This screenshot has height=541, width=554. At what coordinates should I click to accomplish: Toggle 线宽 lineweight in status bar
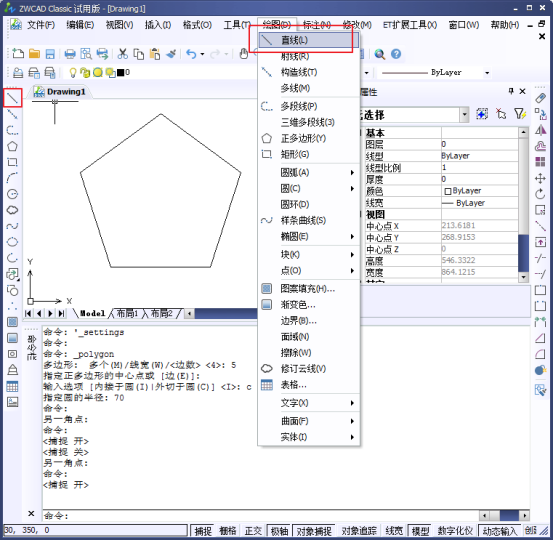pyautogui.click(x=394, y=531)
